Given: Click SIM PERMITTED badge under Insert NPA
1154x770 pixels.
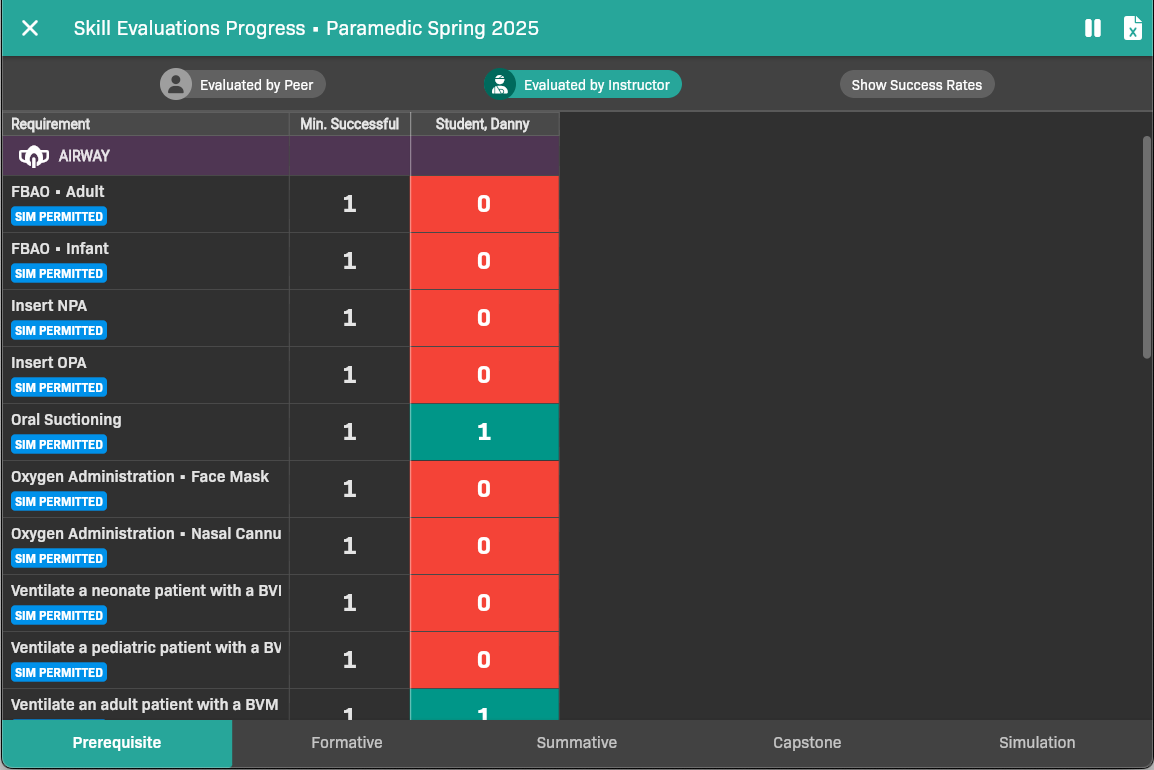Looking at the screenshot, I should (x=59, y=331).
